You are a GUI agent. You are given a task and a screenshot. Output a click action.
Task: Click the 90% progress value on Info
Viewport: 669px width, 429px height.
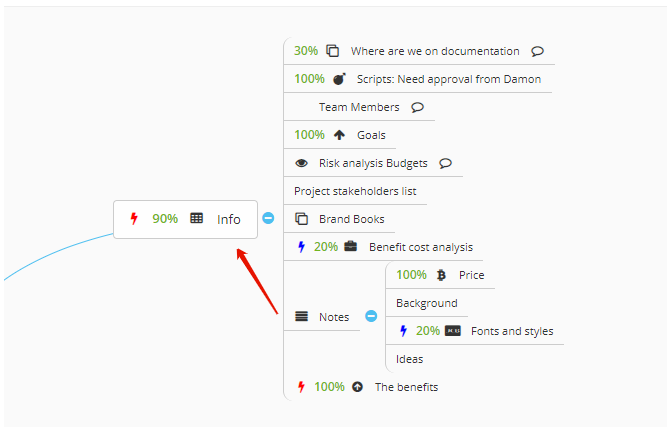pos(165,219)
